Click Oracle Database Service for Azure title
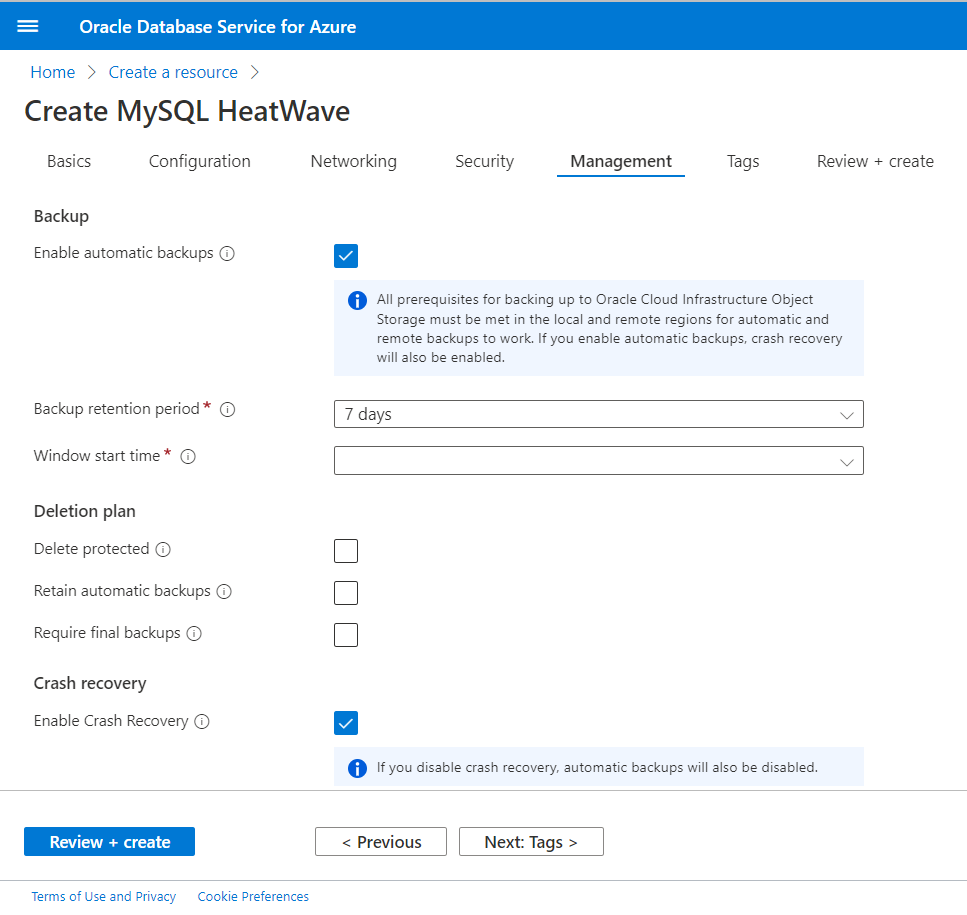 click(x=218, y=27)
